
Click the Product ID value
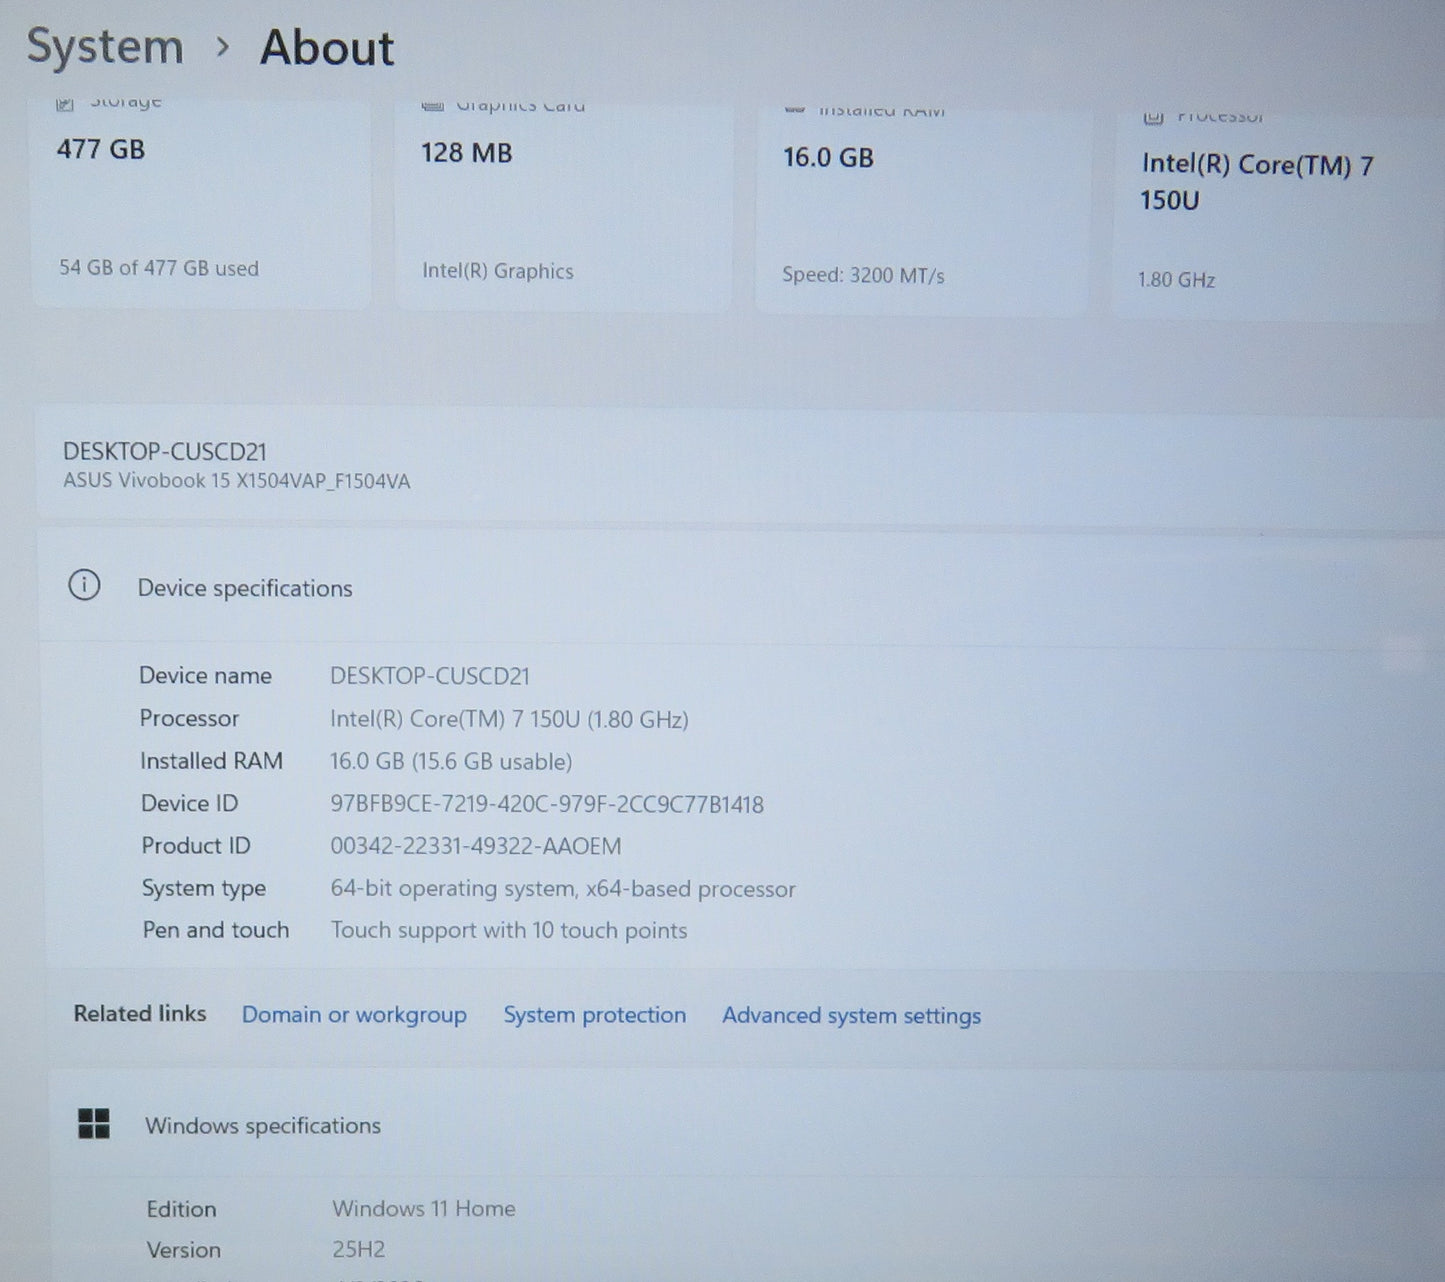point(476,846)
